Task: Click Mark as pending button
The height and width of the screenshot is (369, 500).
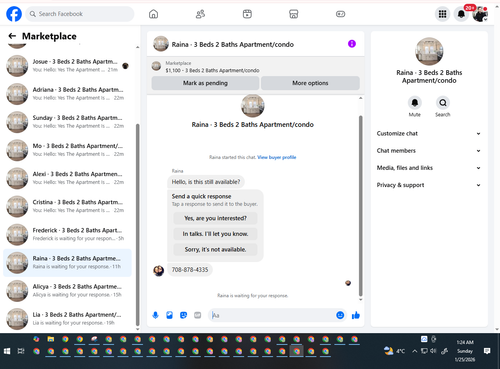Action: click(205, 83)
